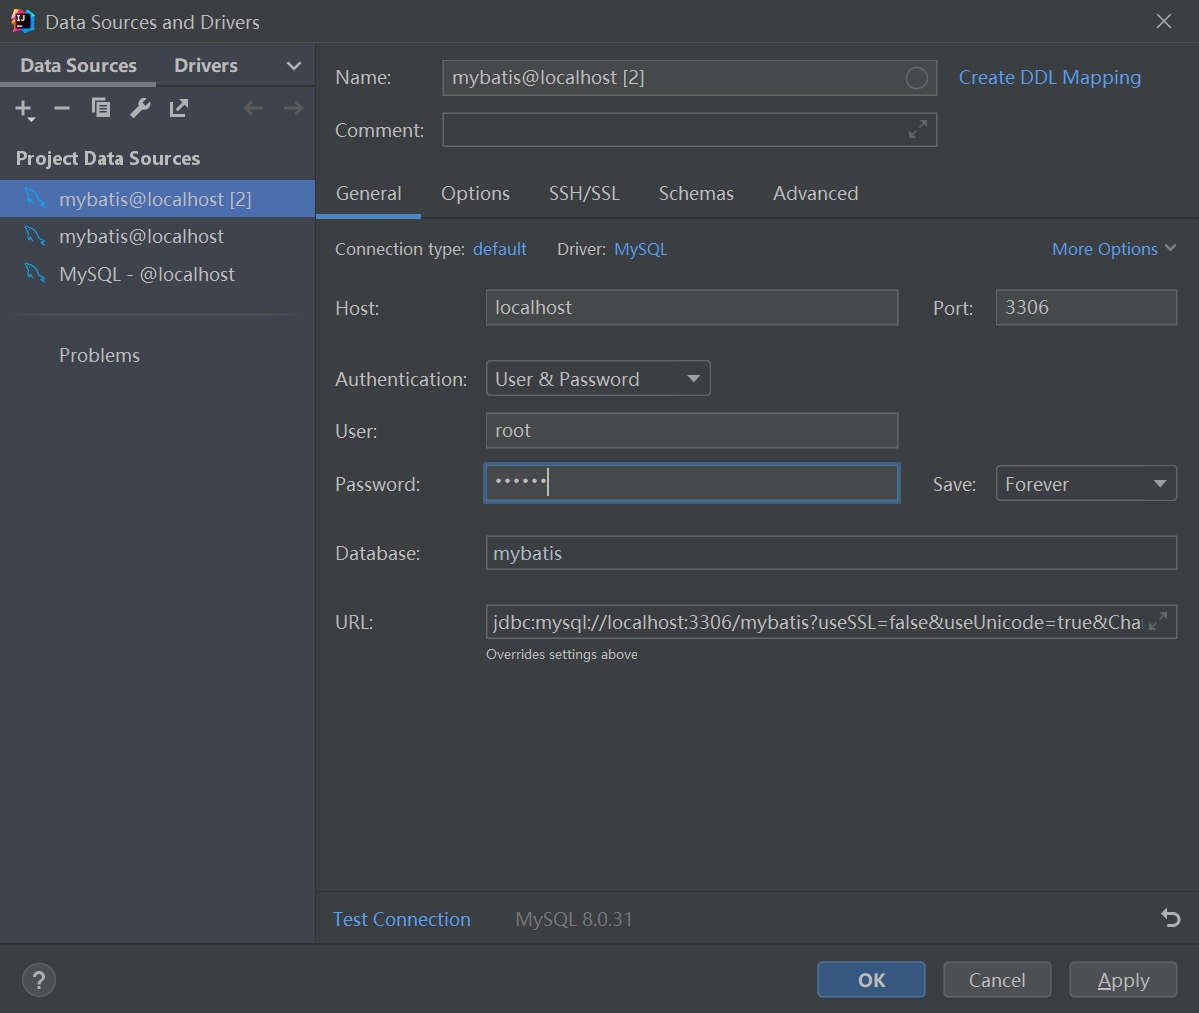Image resolution: width=1199 pixels, height=1013 pixels.
Task: Expand the URL field editor
Action: coord(1158,621)
